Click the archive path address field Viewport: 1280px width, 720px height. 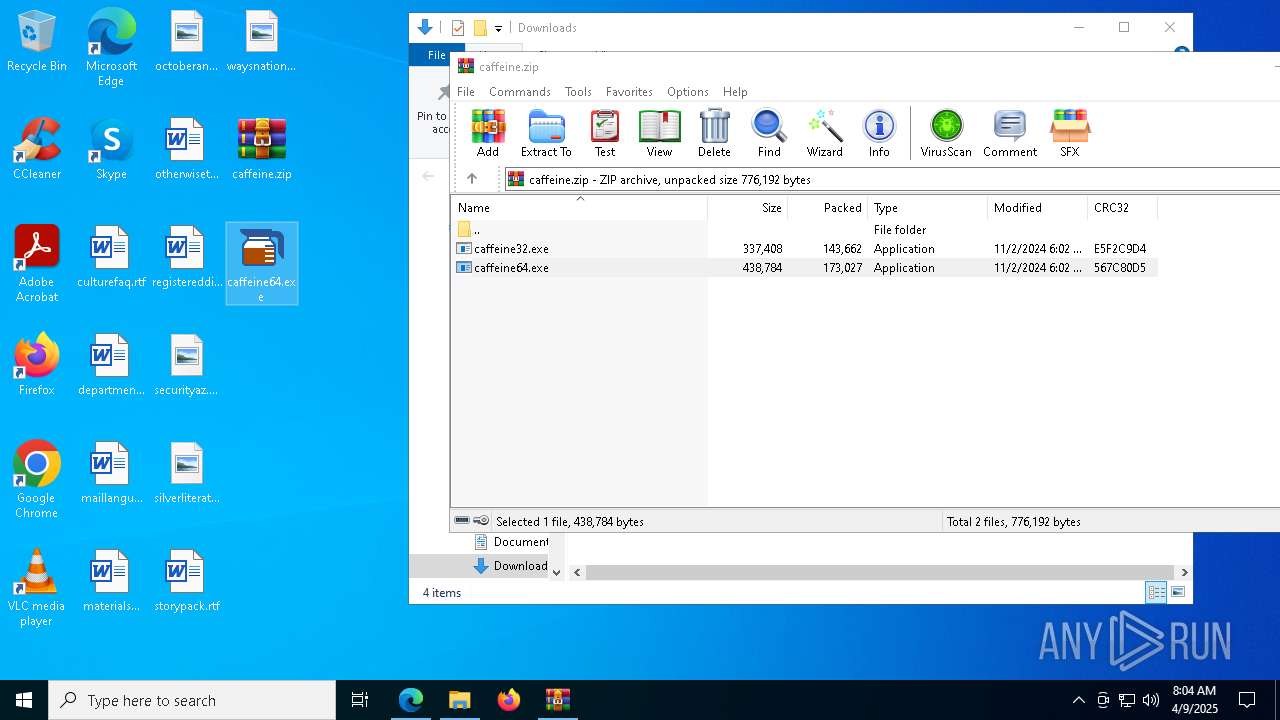coord(892,179)
